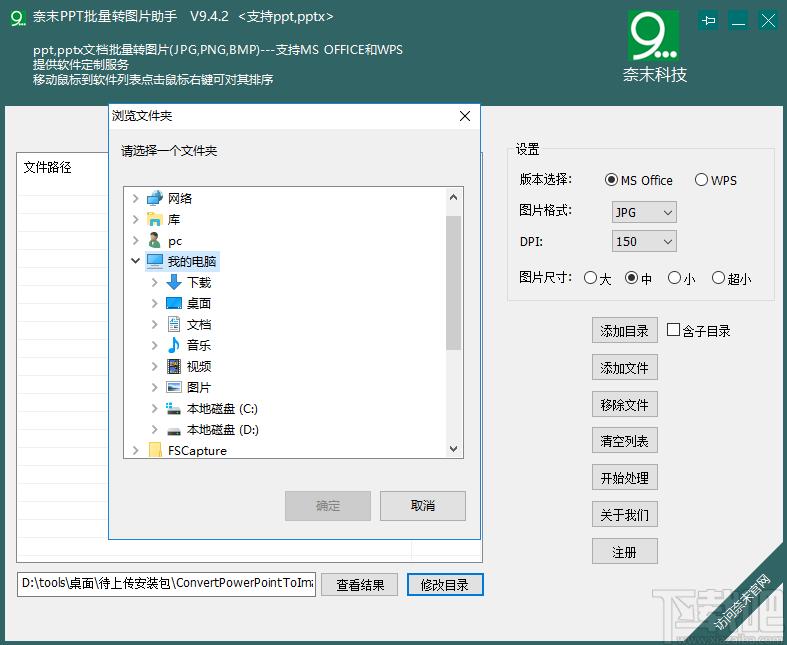The height and width of the screenshot is (645, 787).
Task: Click the 访问奈末官网 corner link
Action: tap(742, 602)
